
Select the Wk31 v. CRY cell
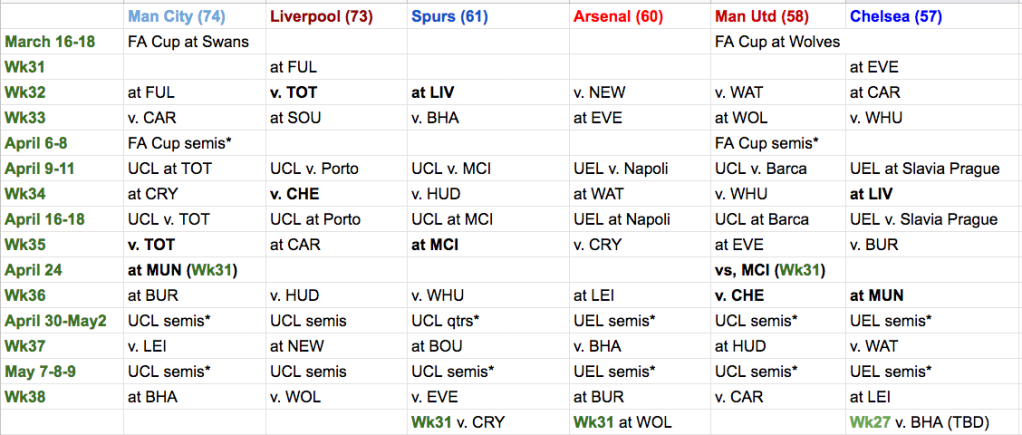pos(488,421)
